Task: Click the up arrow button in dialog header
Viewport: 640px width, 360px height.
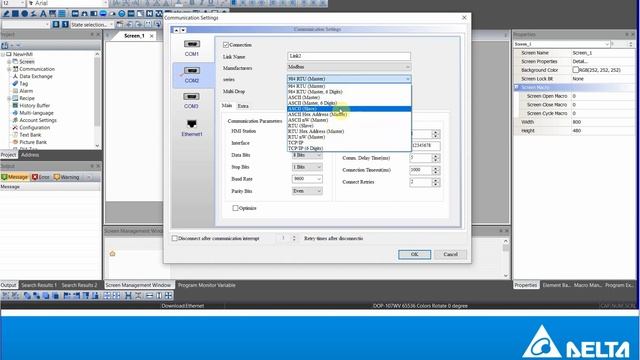Action: tap(176, 30)
